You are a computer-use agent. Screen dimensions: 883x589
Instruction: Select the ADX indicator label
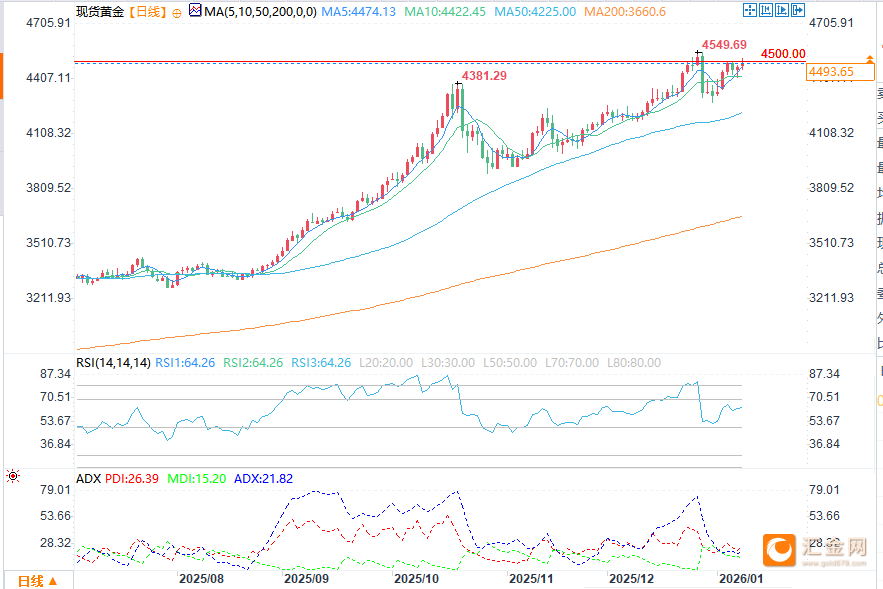click(88, 479)
